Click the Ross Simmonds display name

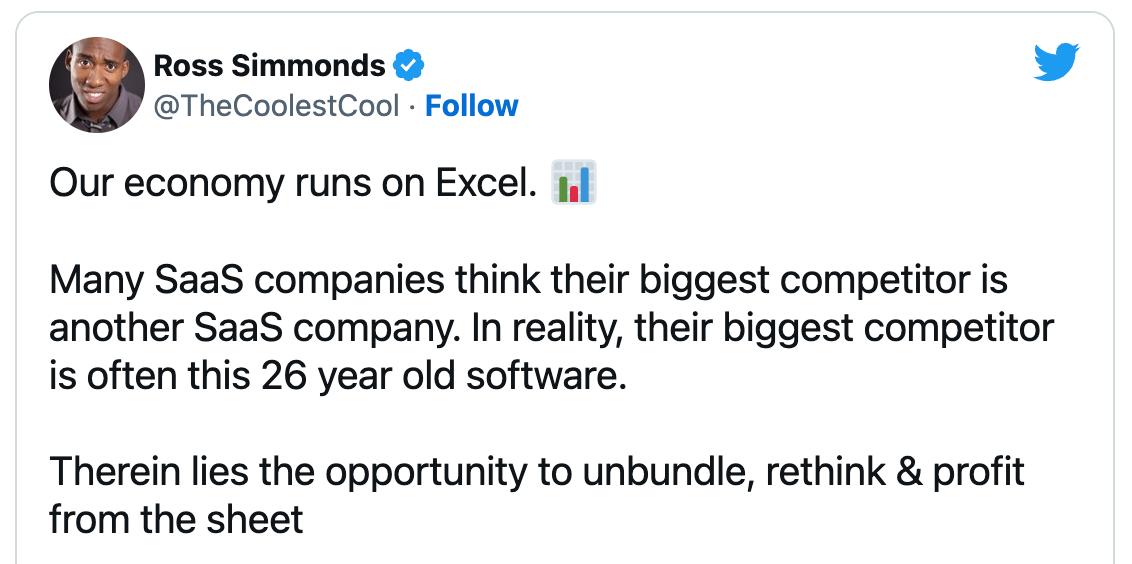point(269,66)
